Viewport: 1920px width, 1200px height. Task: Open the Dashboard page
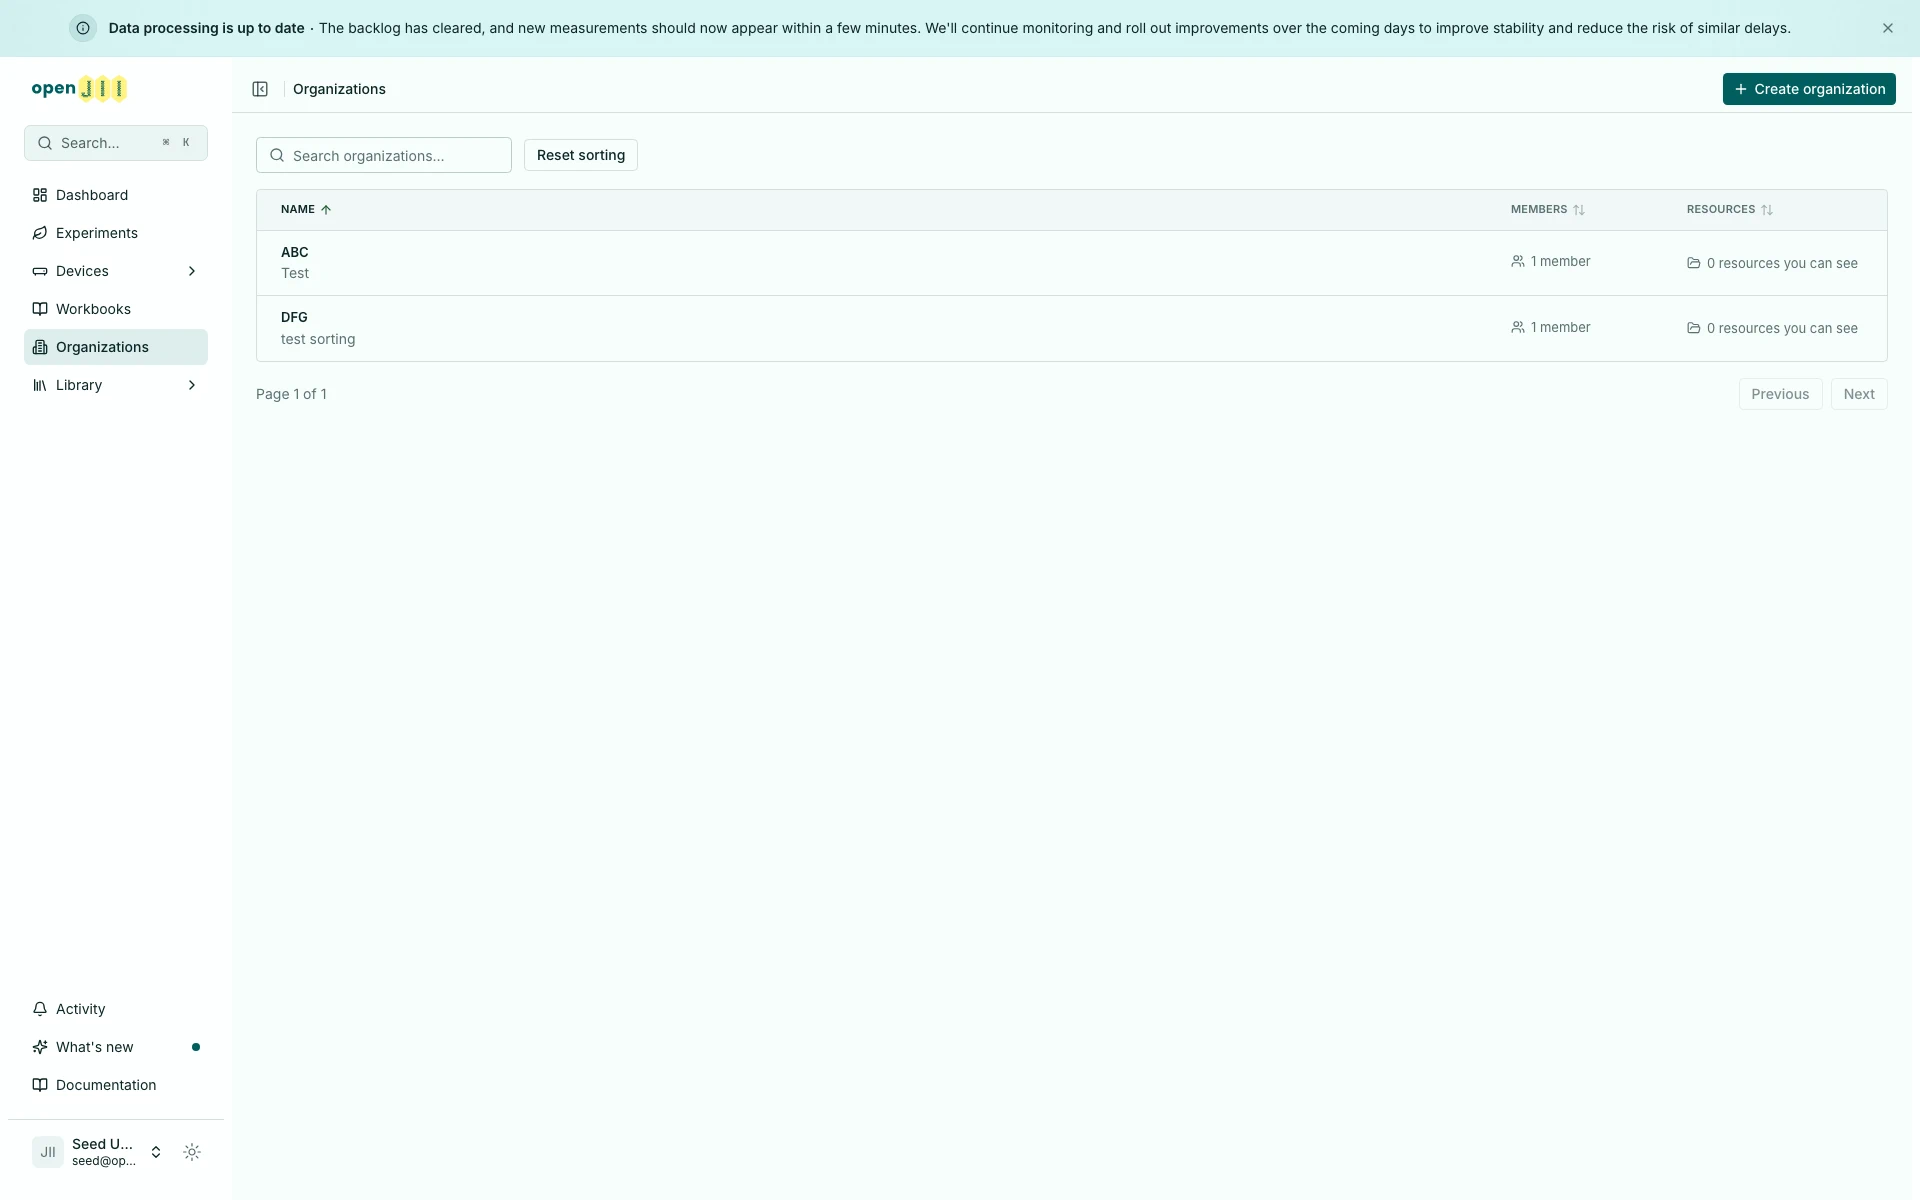tap(116, 195)
